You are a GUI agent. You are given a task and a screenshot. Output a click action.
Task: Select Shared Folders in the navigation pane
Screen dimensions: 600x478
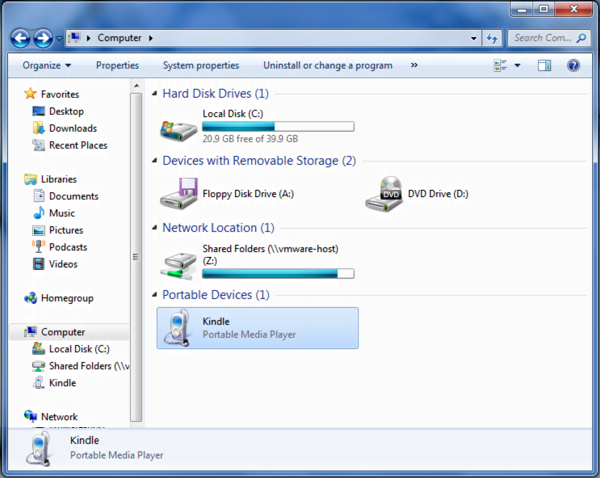tap(89, 366)
